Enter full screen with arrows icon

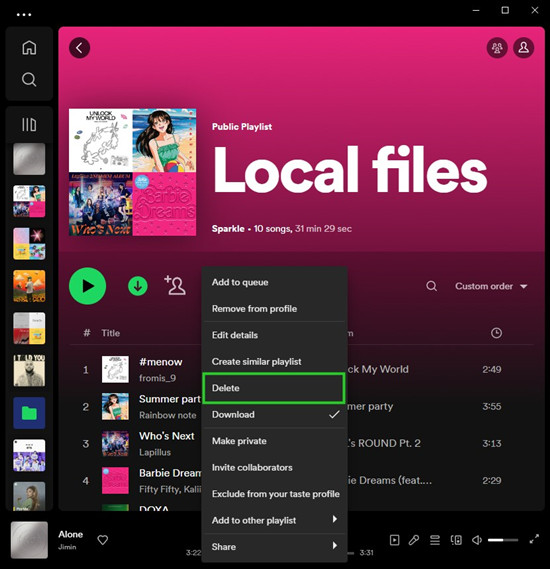(534, 539)
